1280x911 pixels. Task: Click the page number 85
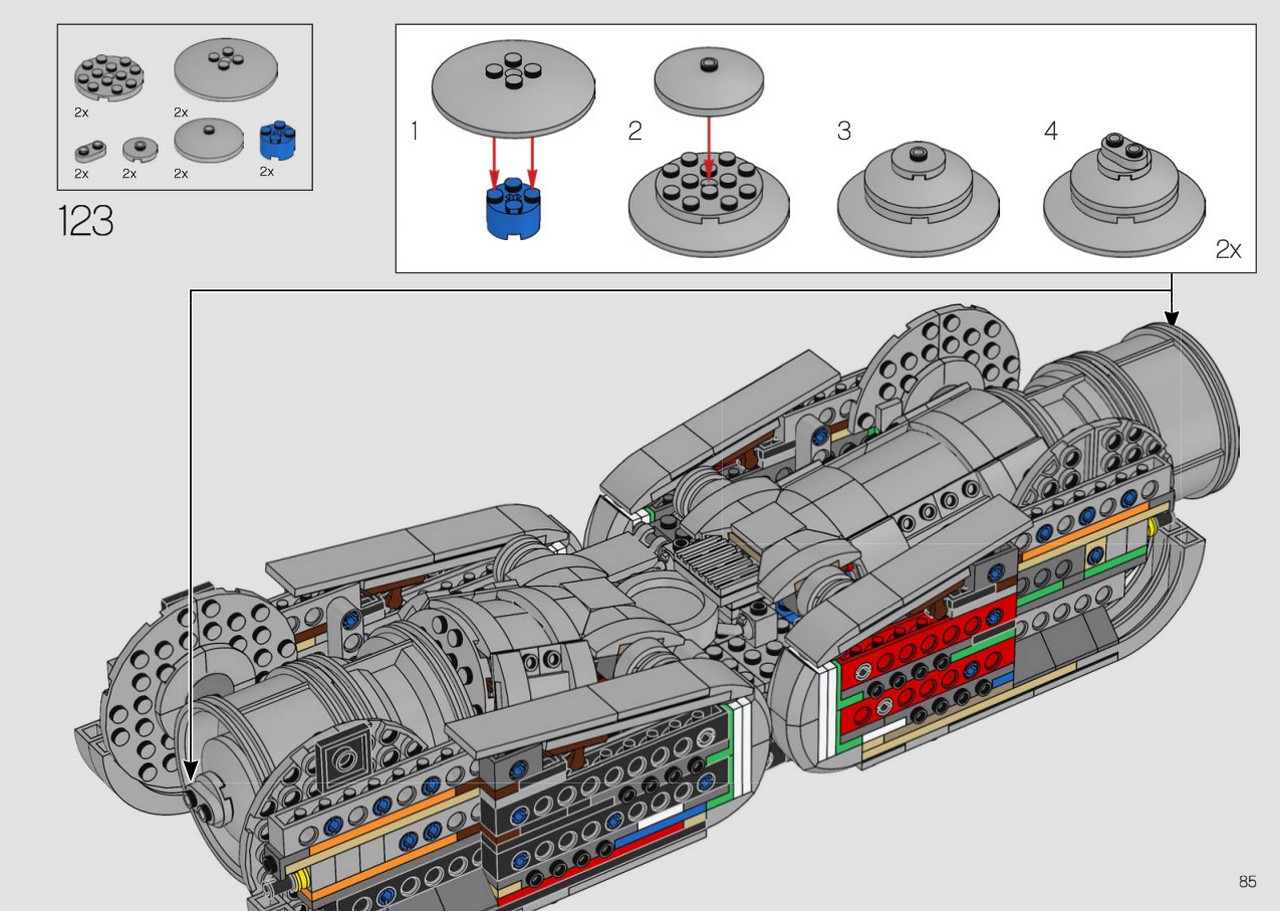pos(1247,882)
